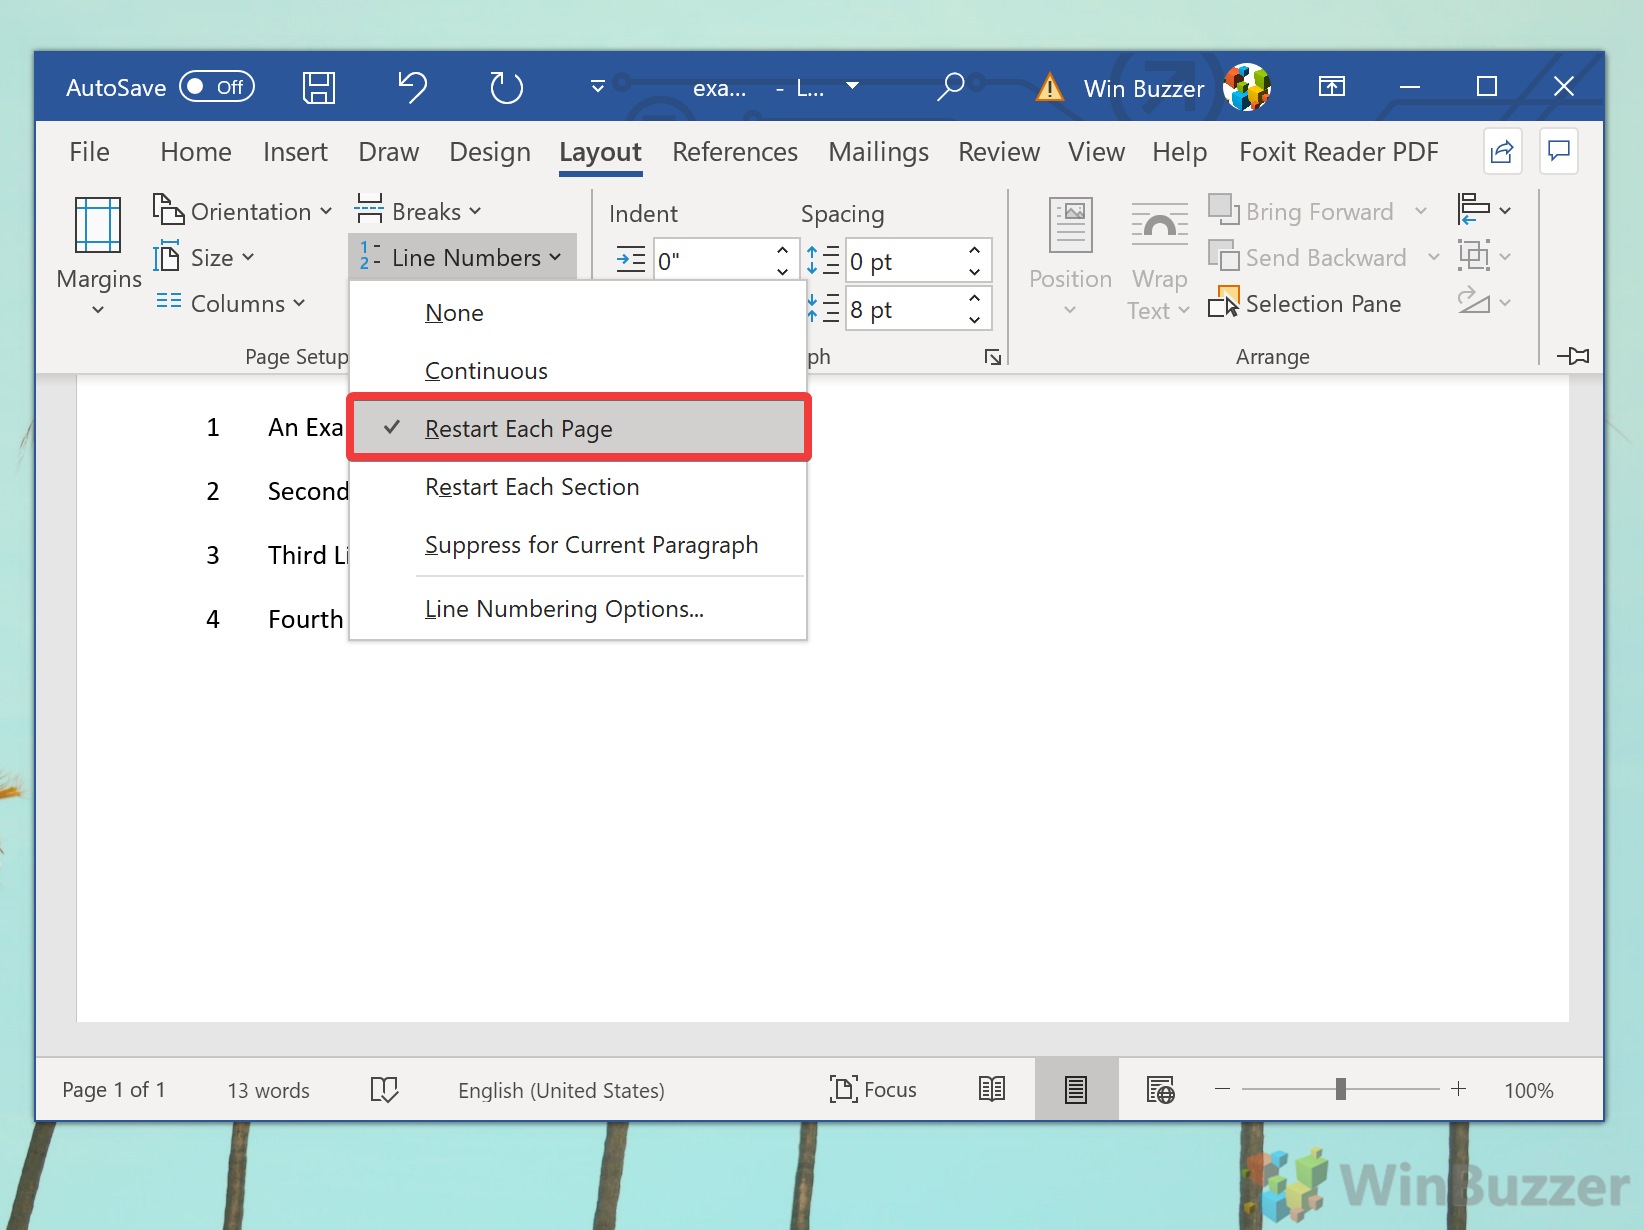Click the Redo icon
This screenshot has height=1230, width=1644.
[506, 88]
